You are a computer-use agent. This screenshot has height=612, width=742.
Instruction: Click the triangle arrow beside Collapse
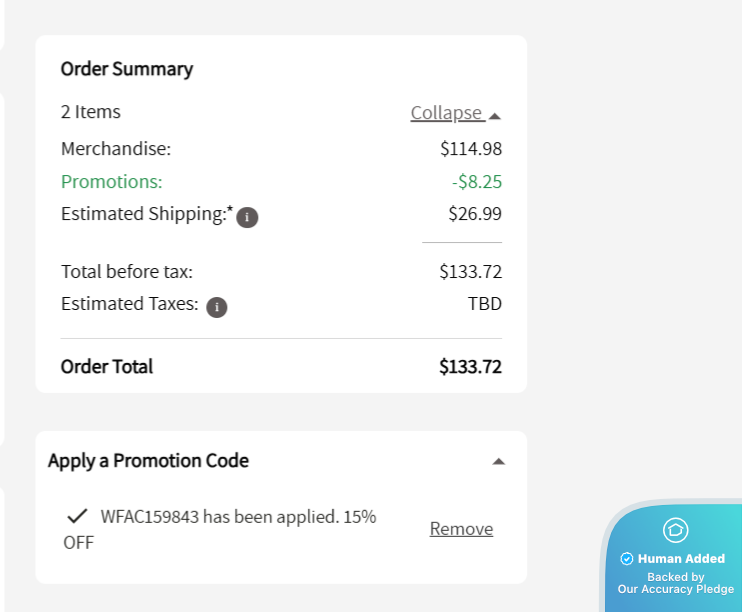(495, 116)
